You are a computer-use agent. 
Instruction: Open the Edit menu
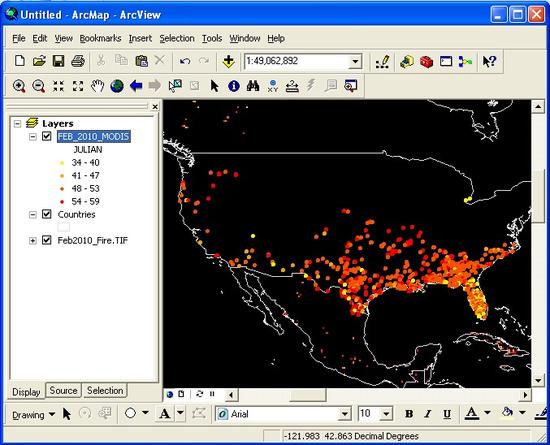40,38
